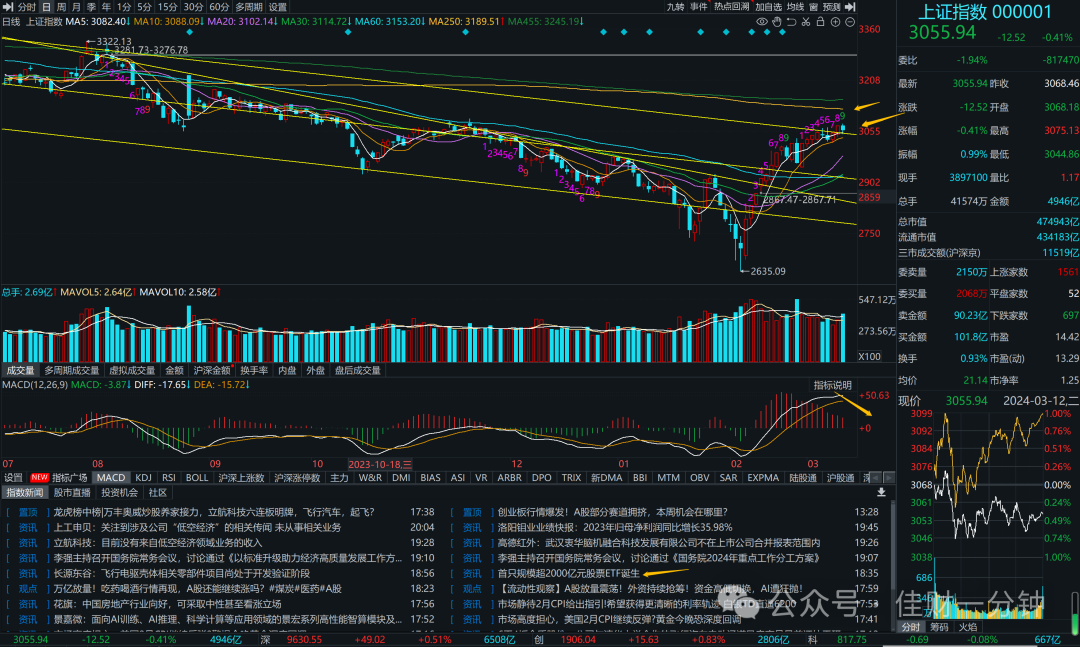Open the 指标广场 indicator plaza
This screenshot has height=647, width=1080.
[x=70, y=477]
